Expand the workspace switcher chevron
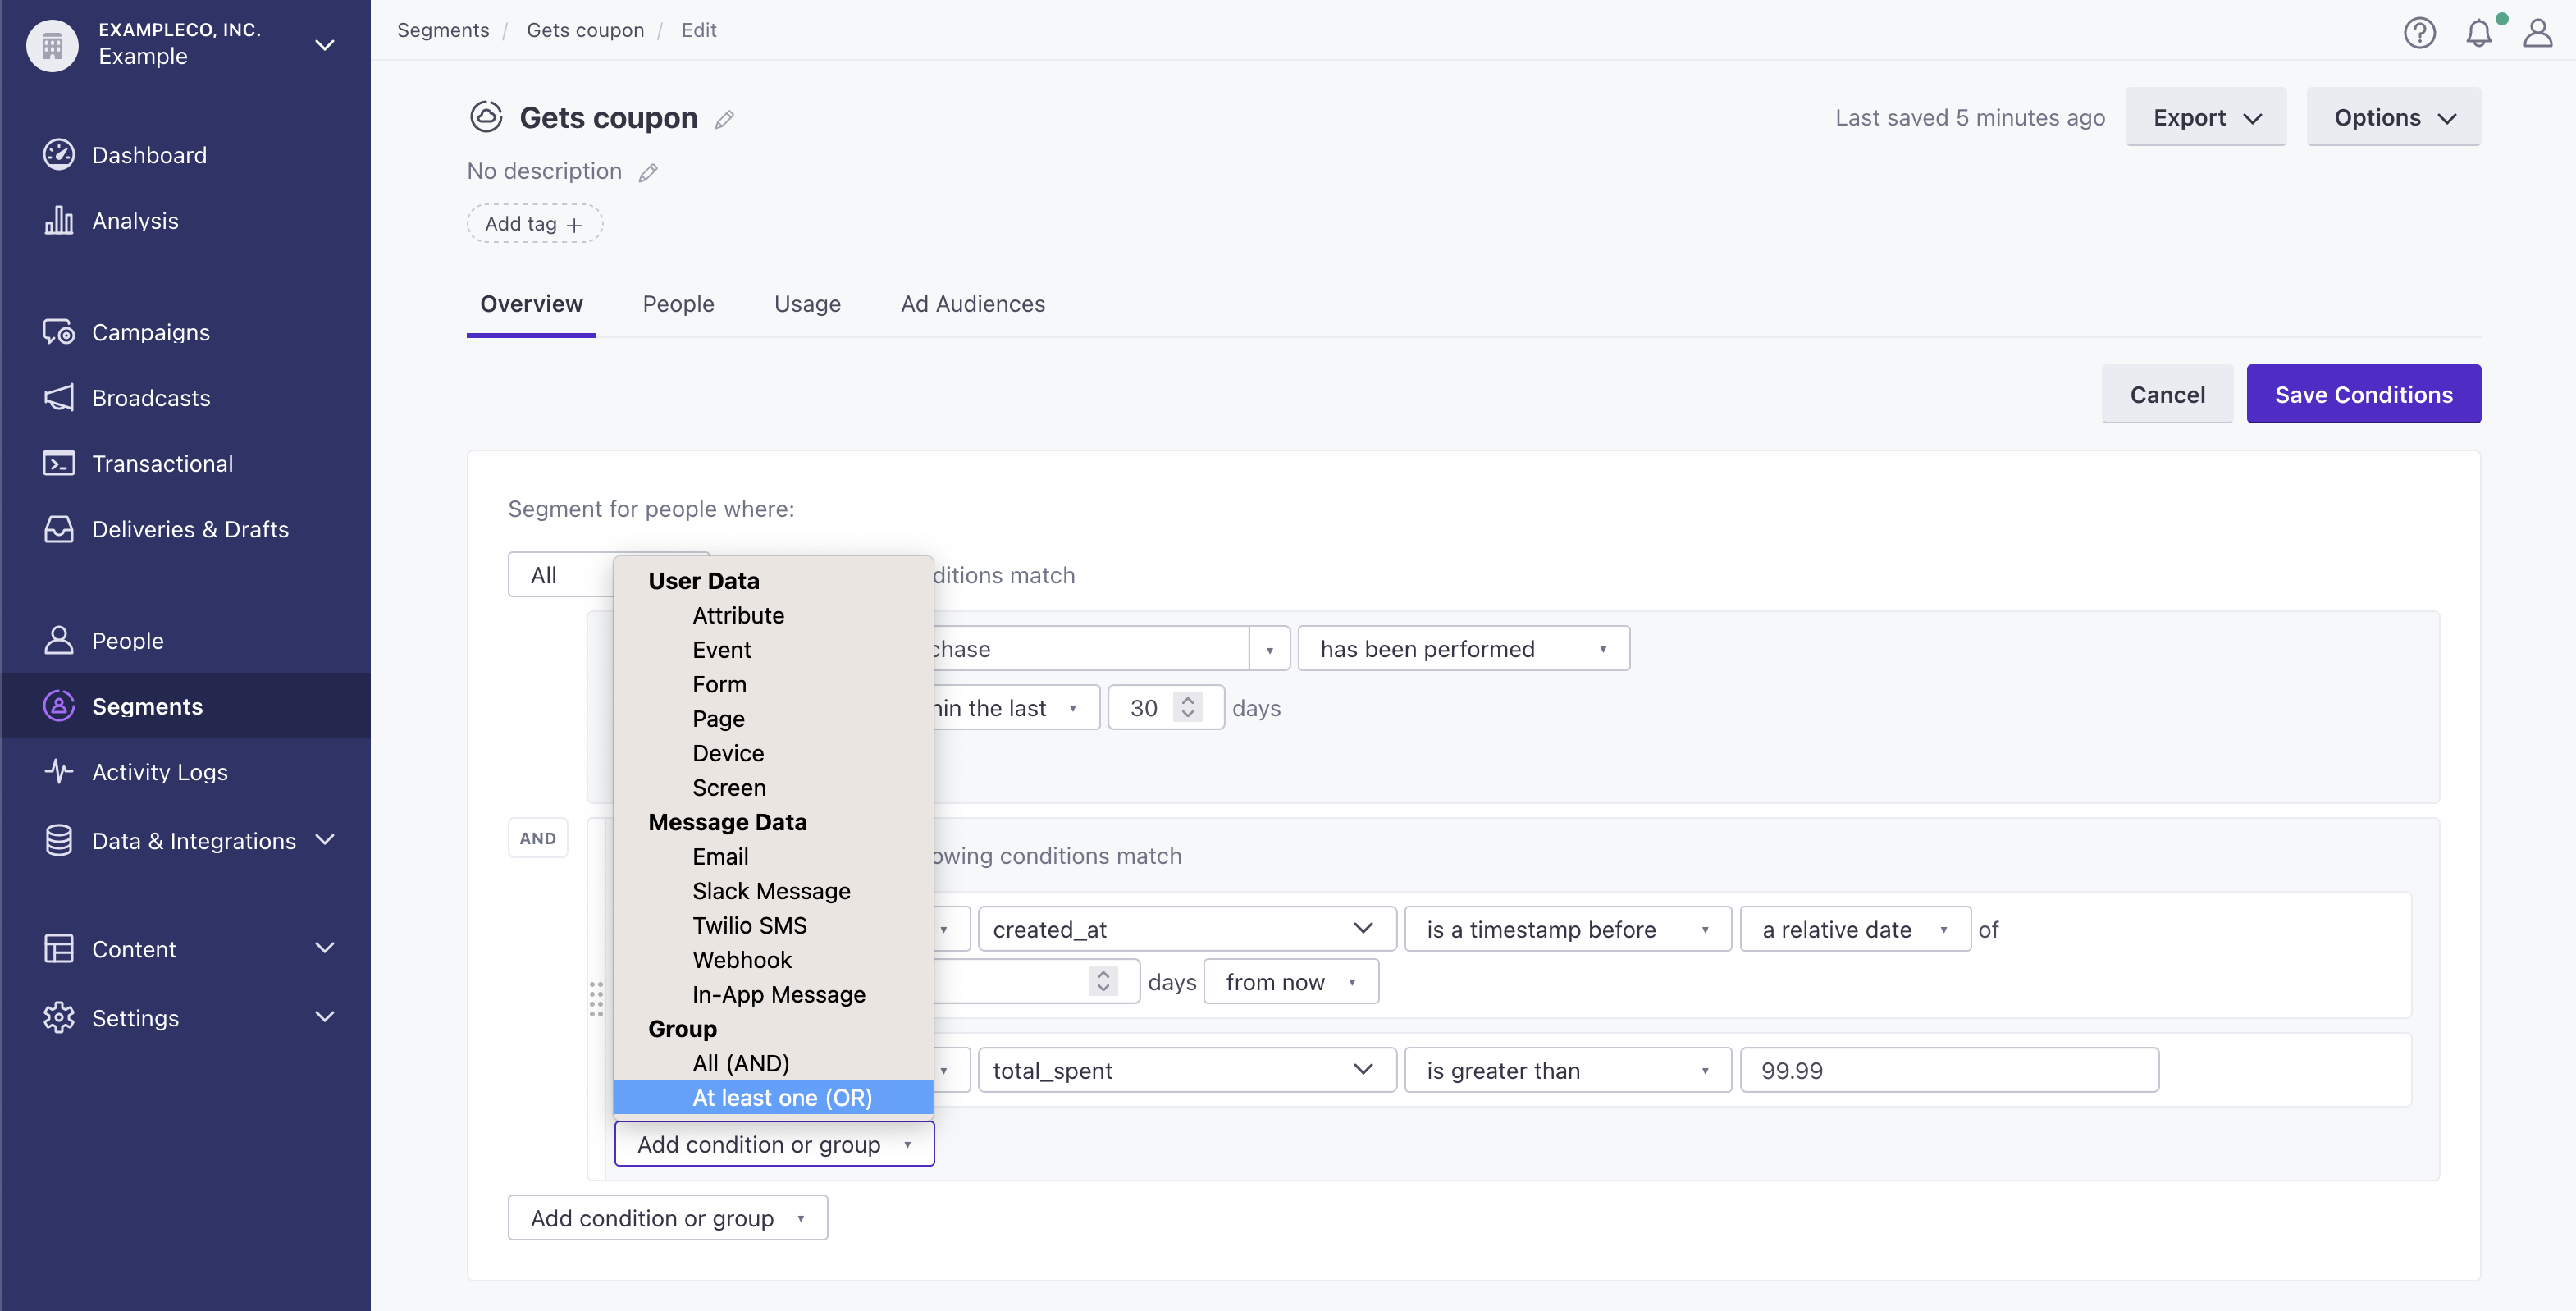 324,45
